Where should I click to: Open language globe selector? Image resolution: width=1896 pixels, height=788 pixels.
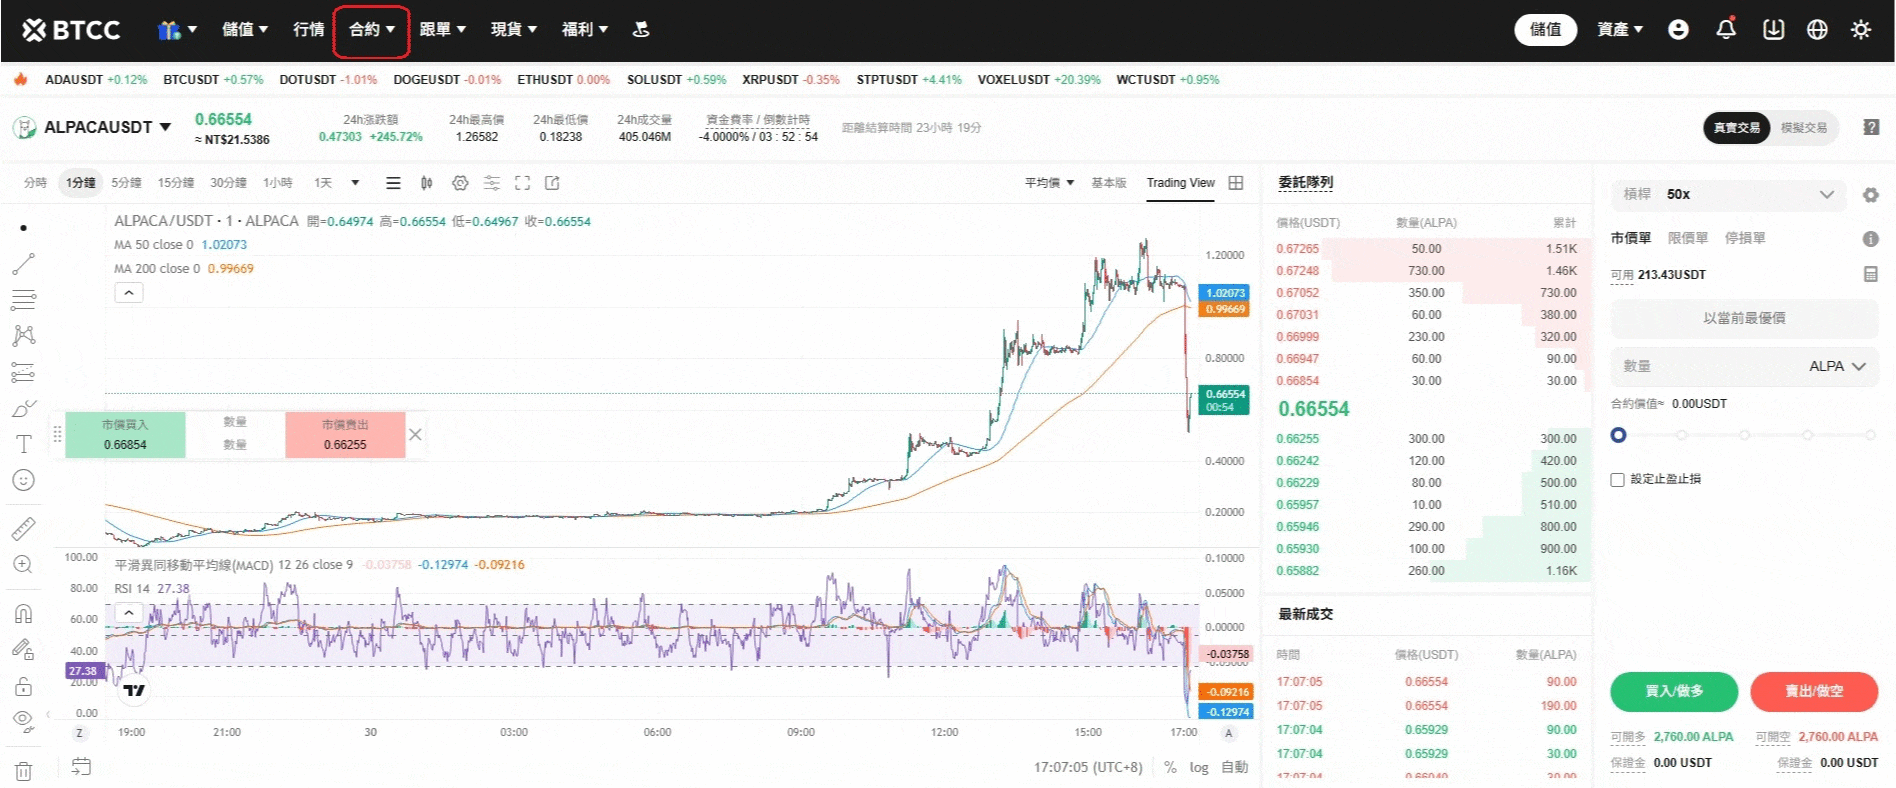point(1817,29)
